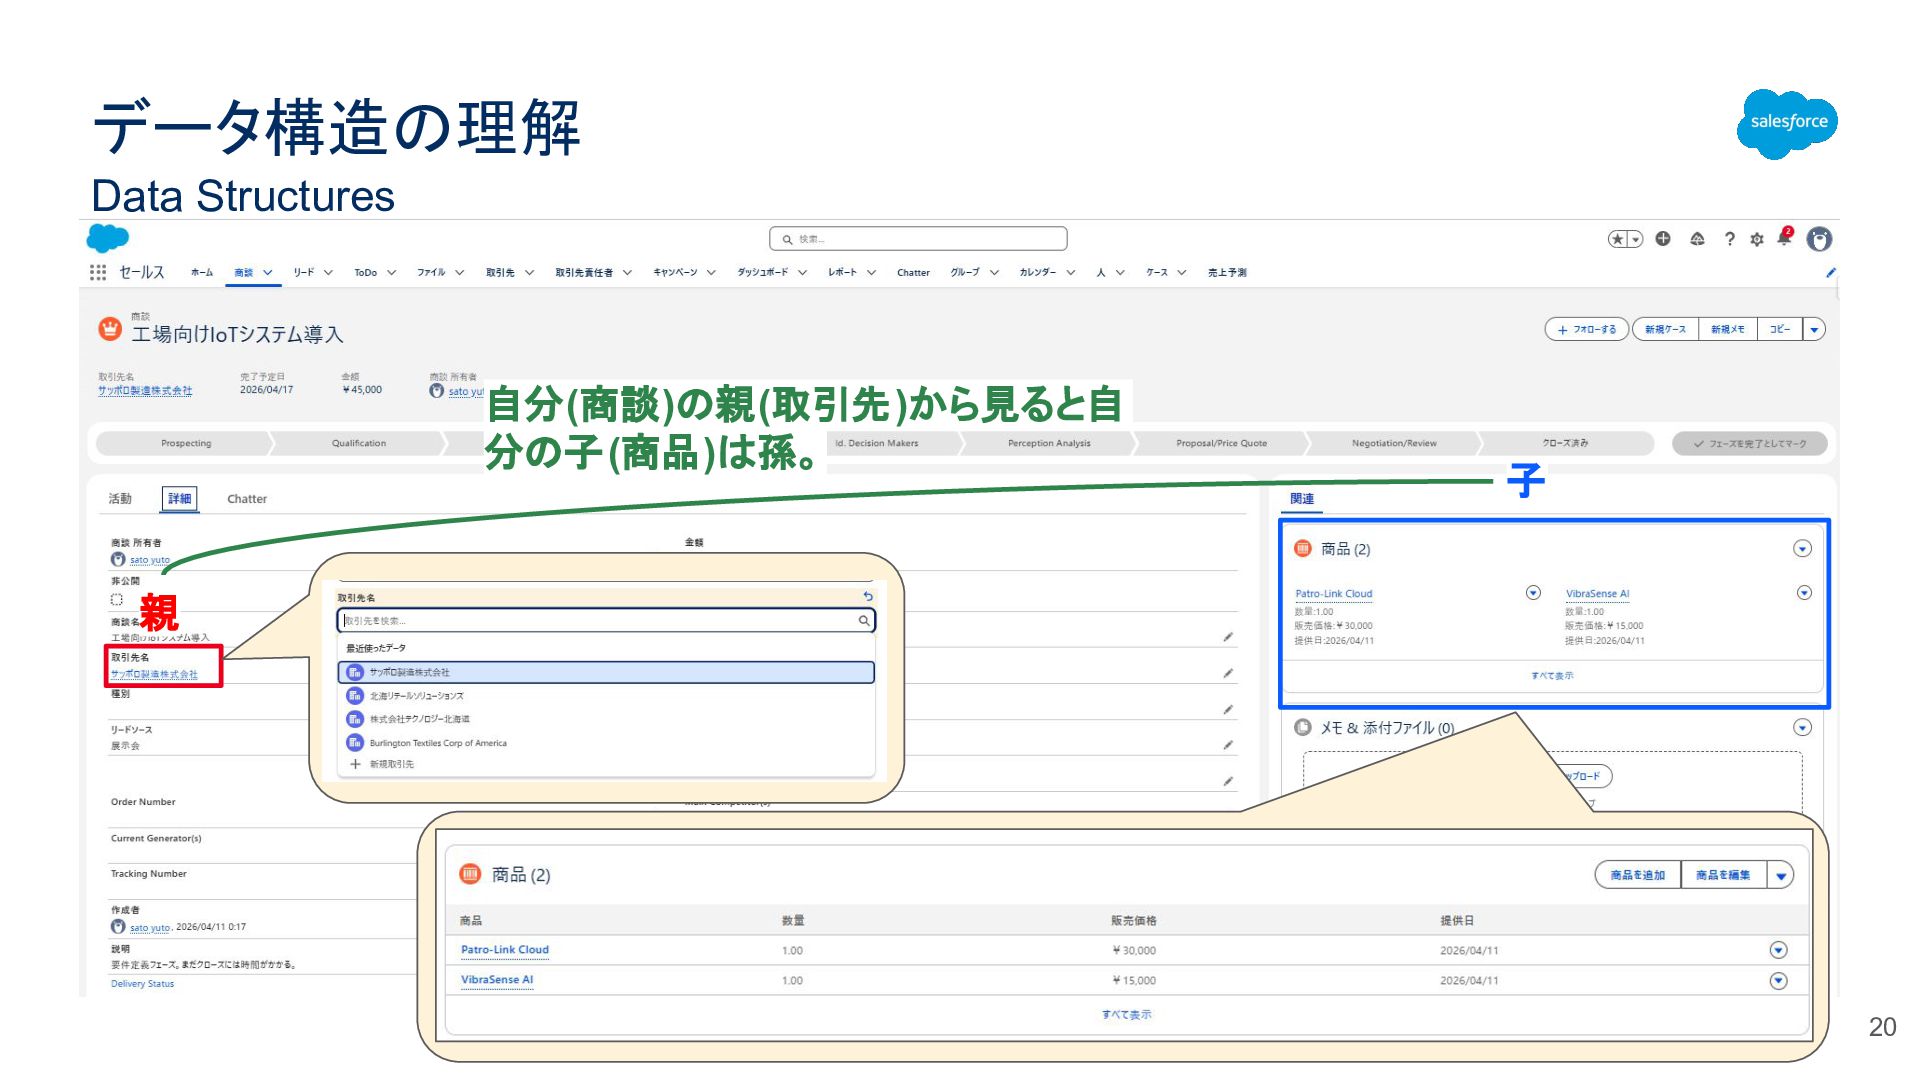1918x1080 pixels.
Task: Open the favorites list dropdown arrow
Action: (1636, 239)
